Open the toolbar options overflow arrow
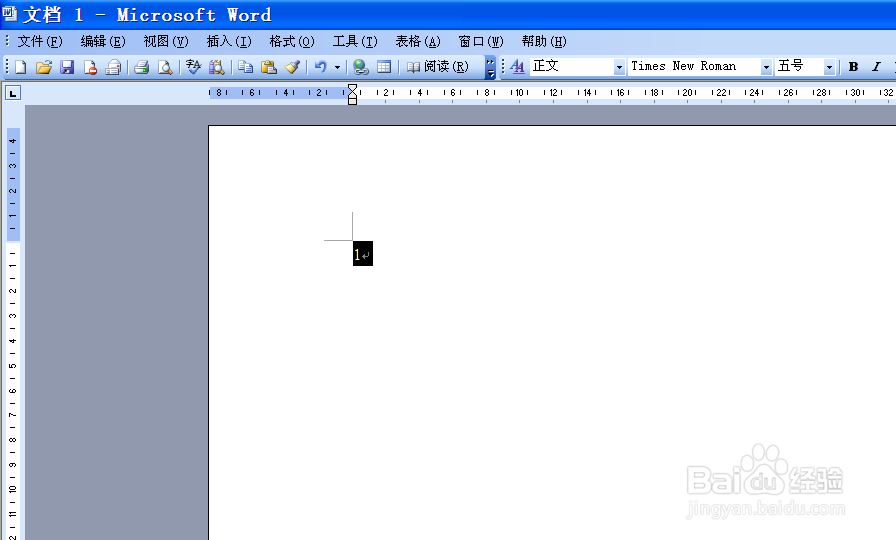Image resolution: width=896 pixels, height=540 pixels. (490, 67)
